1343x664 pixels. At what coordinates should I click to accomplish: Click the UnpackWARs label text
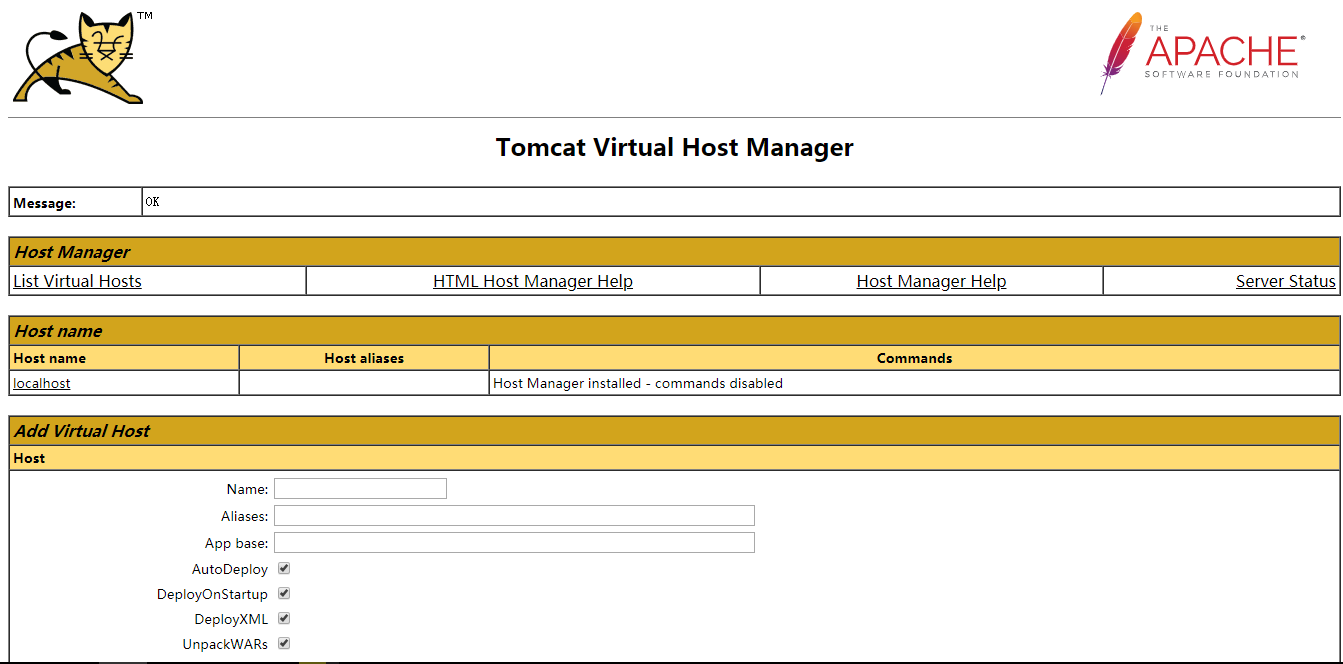tap(225, 644)
